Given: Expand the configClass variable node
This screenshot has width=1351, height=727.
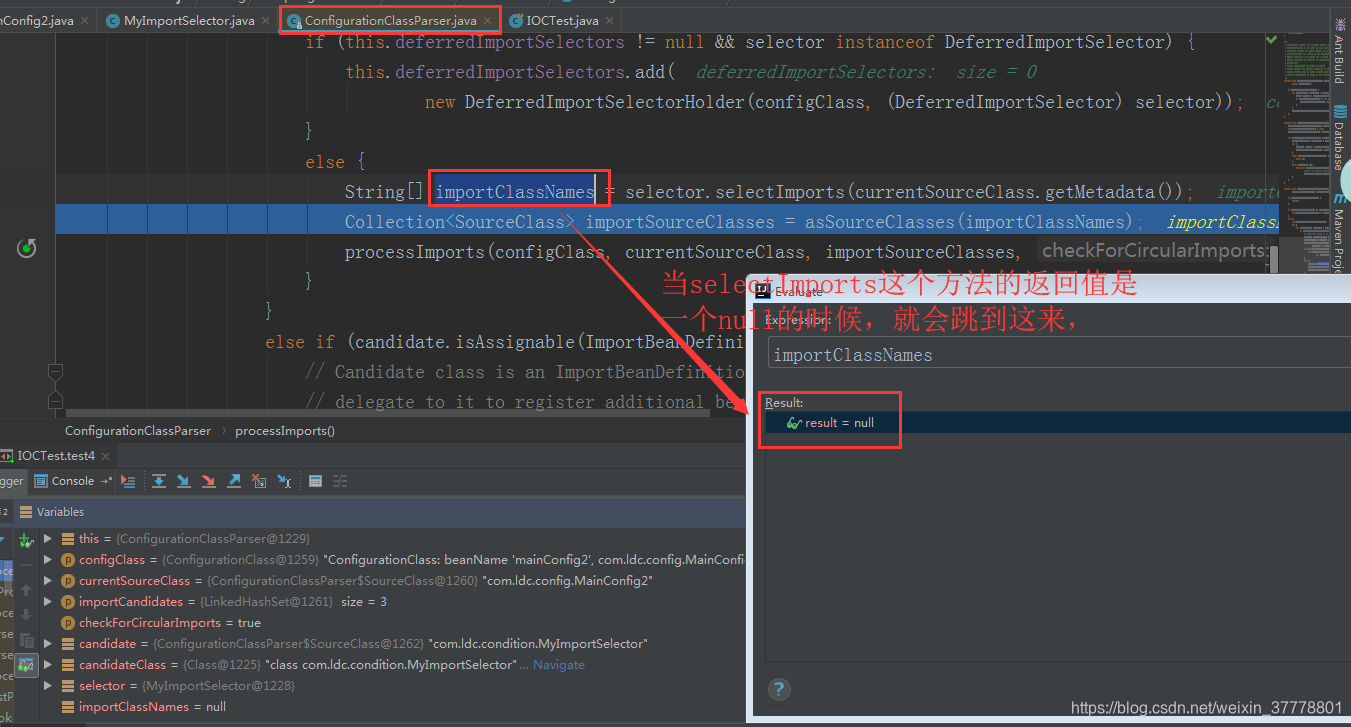Looking at the screenshot, I should click(x=47, y=560).
